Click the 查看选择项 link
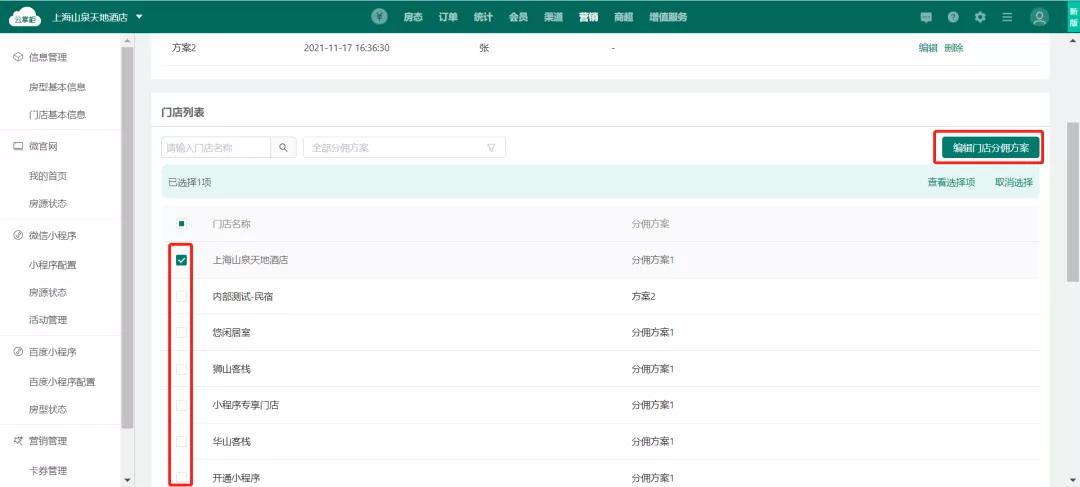Image resolution: width=1080 pixels, height=487 pixels. (951, 183)
